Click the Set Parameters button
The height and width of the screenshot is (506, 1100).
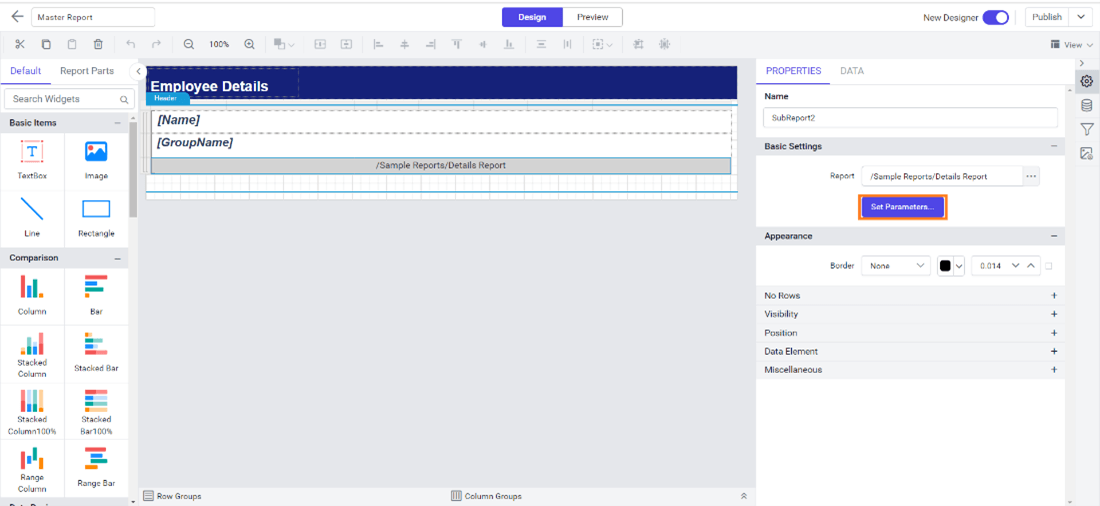coord(902,208)
